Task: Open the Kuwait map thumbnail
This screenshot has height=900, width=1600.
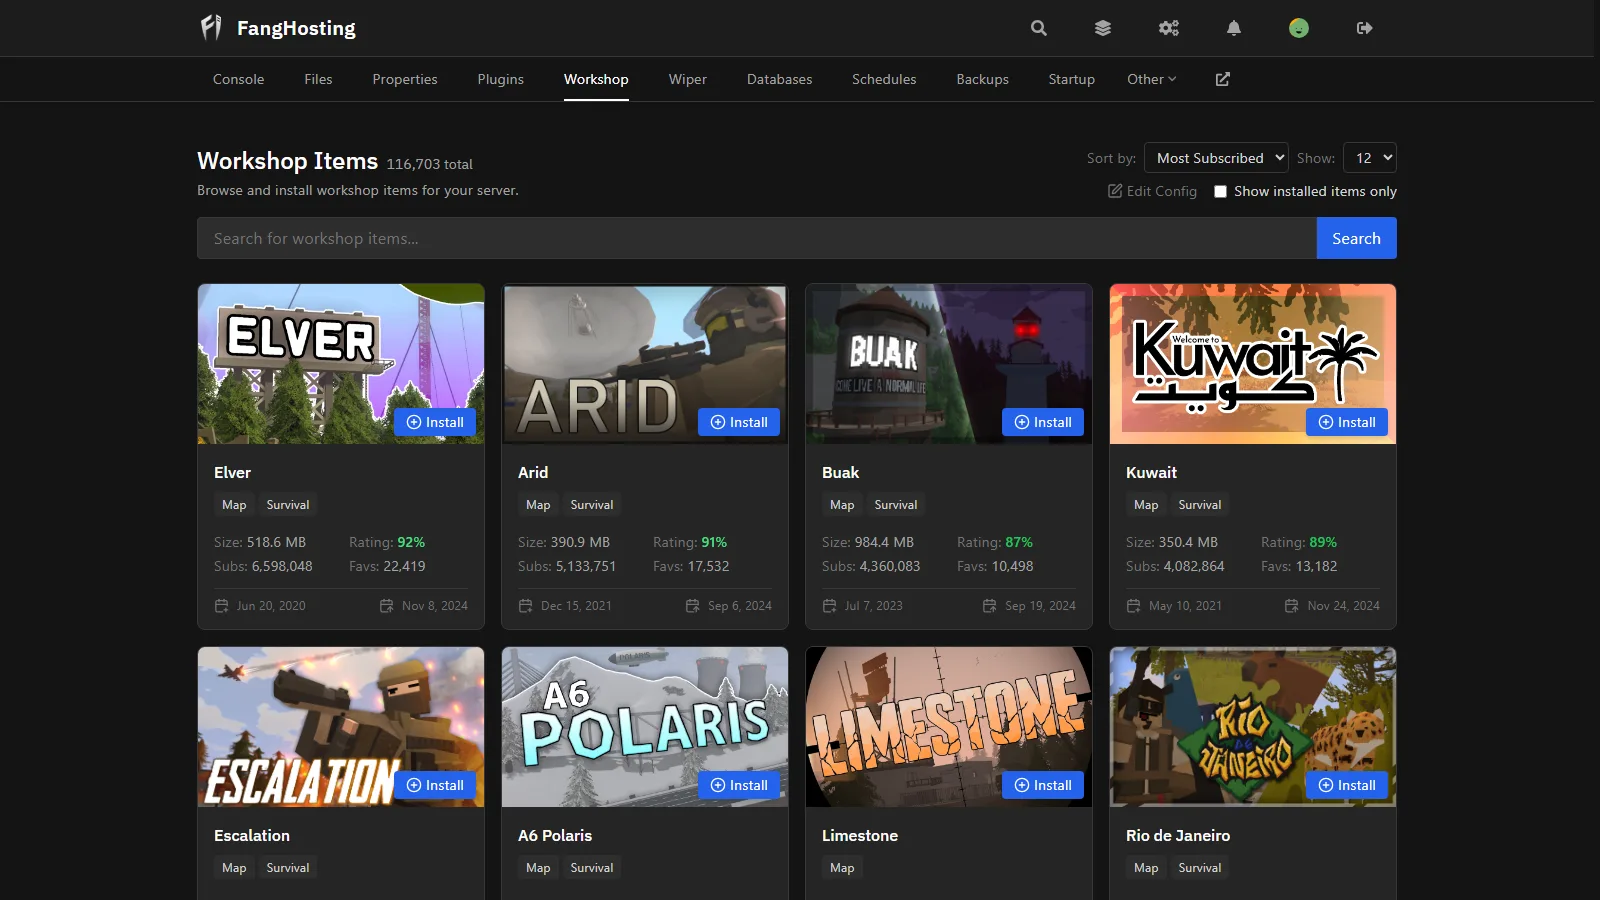Action: [x=1253, y=364]
